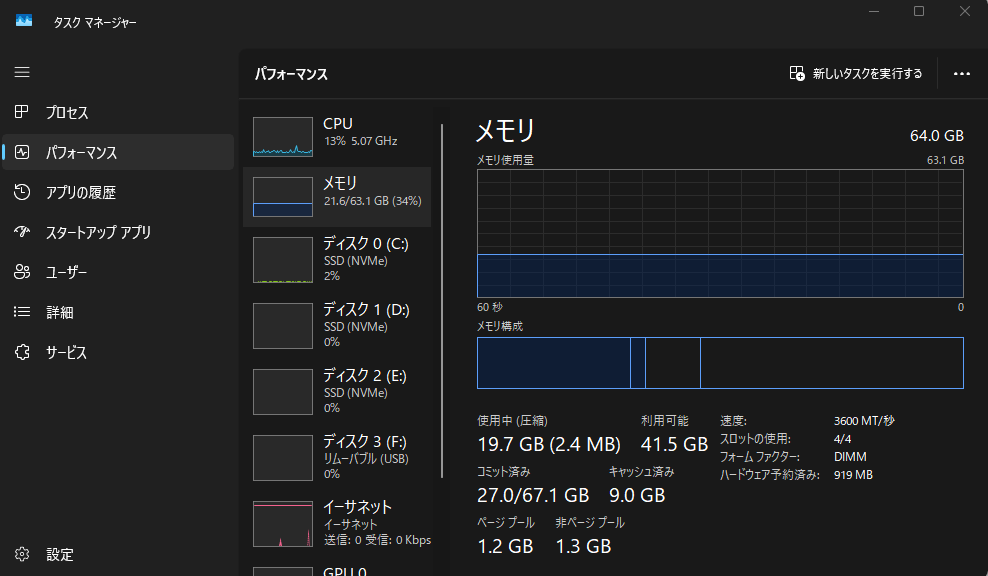Image resolution: width=988 pixels, height=576 pixels.
Task: Open the プロセス page icon
Action: 22,112
